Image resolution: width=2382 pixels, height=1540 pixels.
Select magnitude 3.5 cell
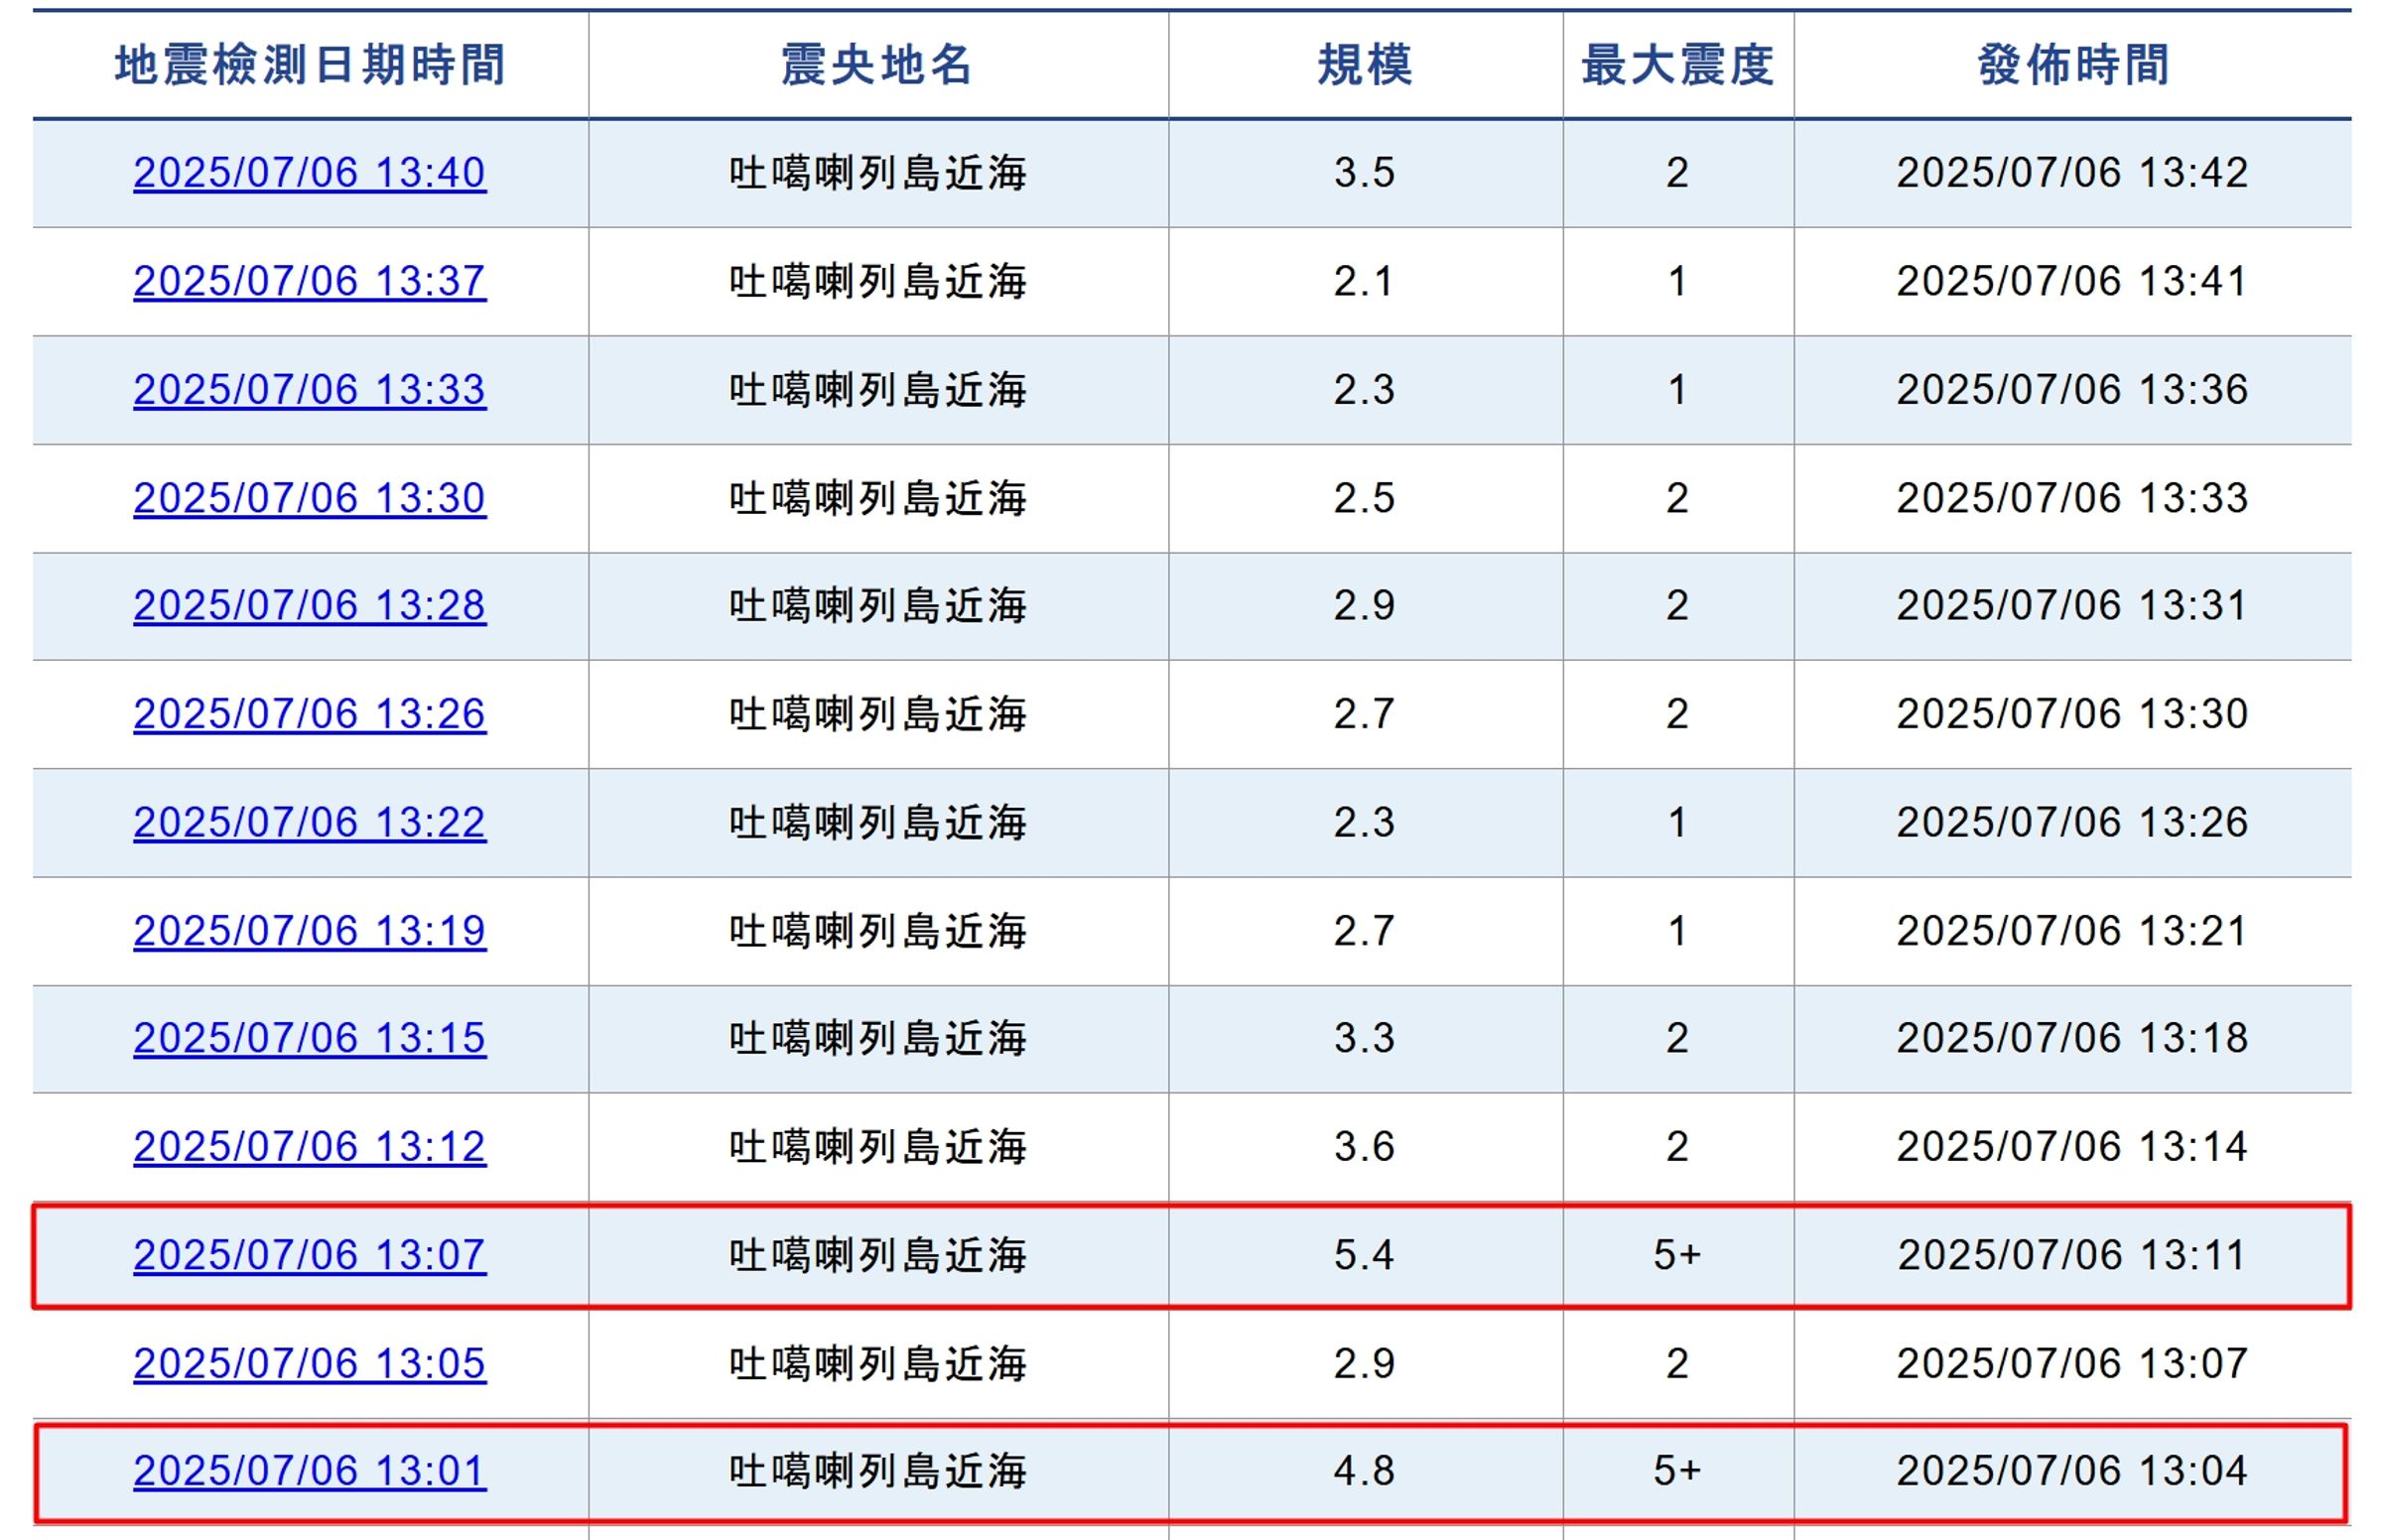(x=1364, y=173)
